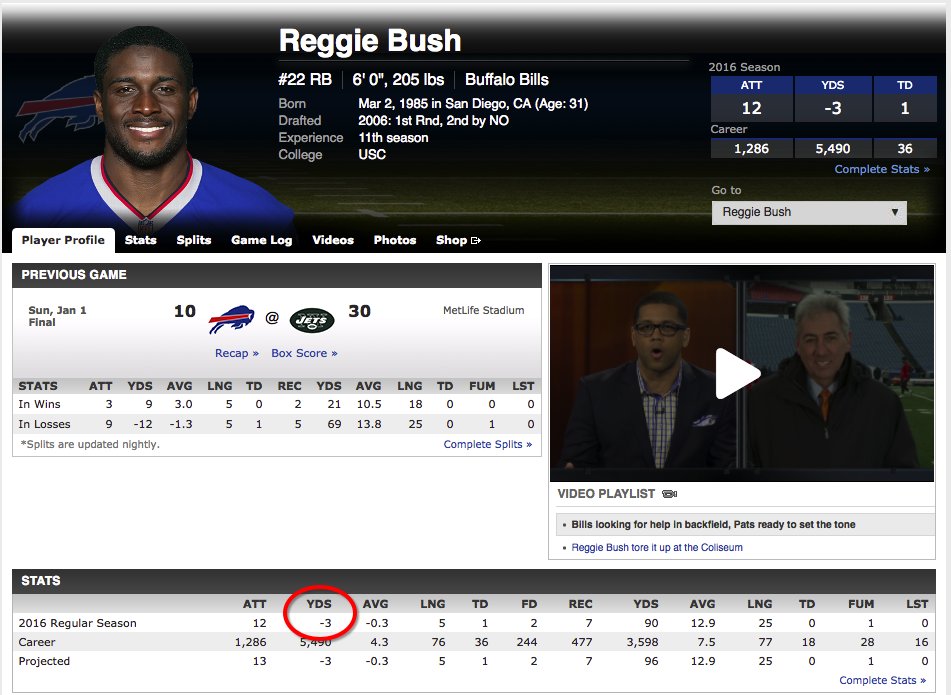
Task: Click the 'Sun, Jan 1 Final' game date
Action: tap(58, 316)
